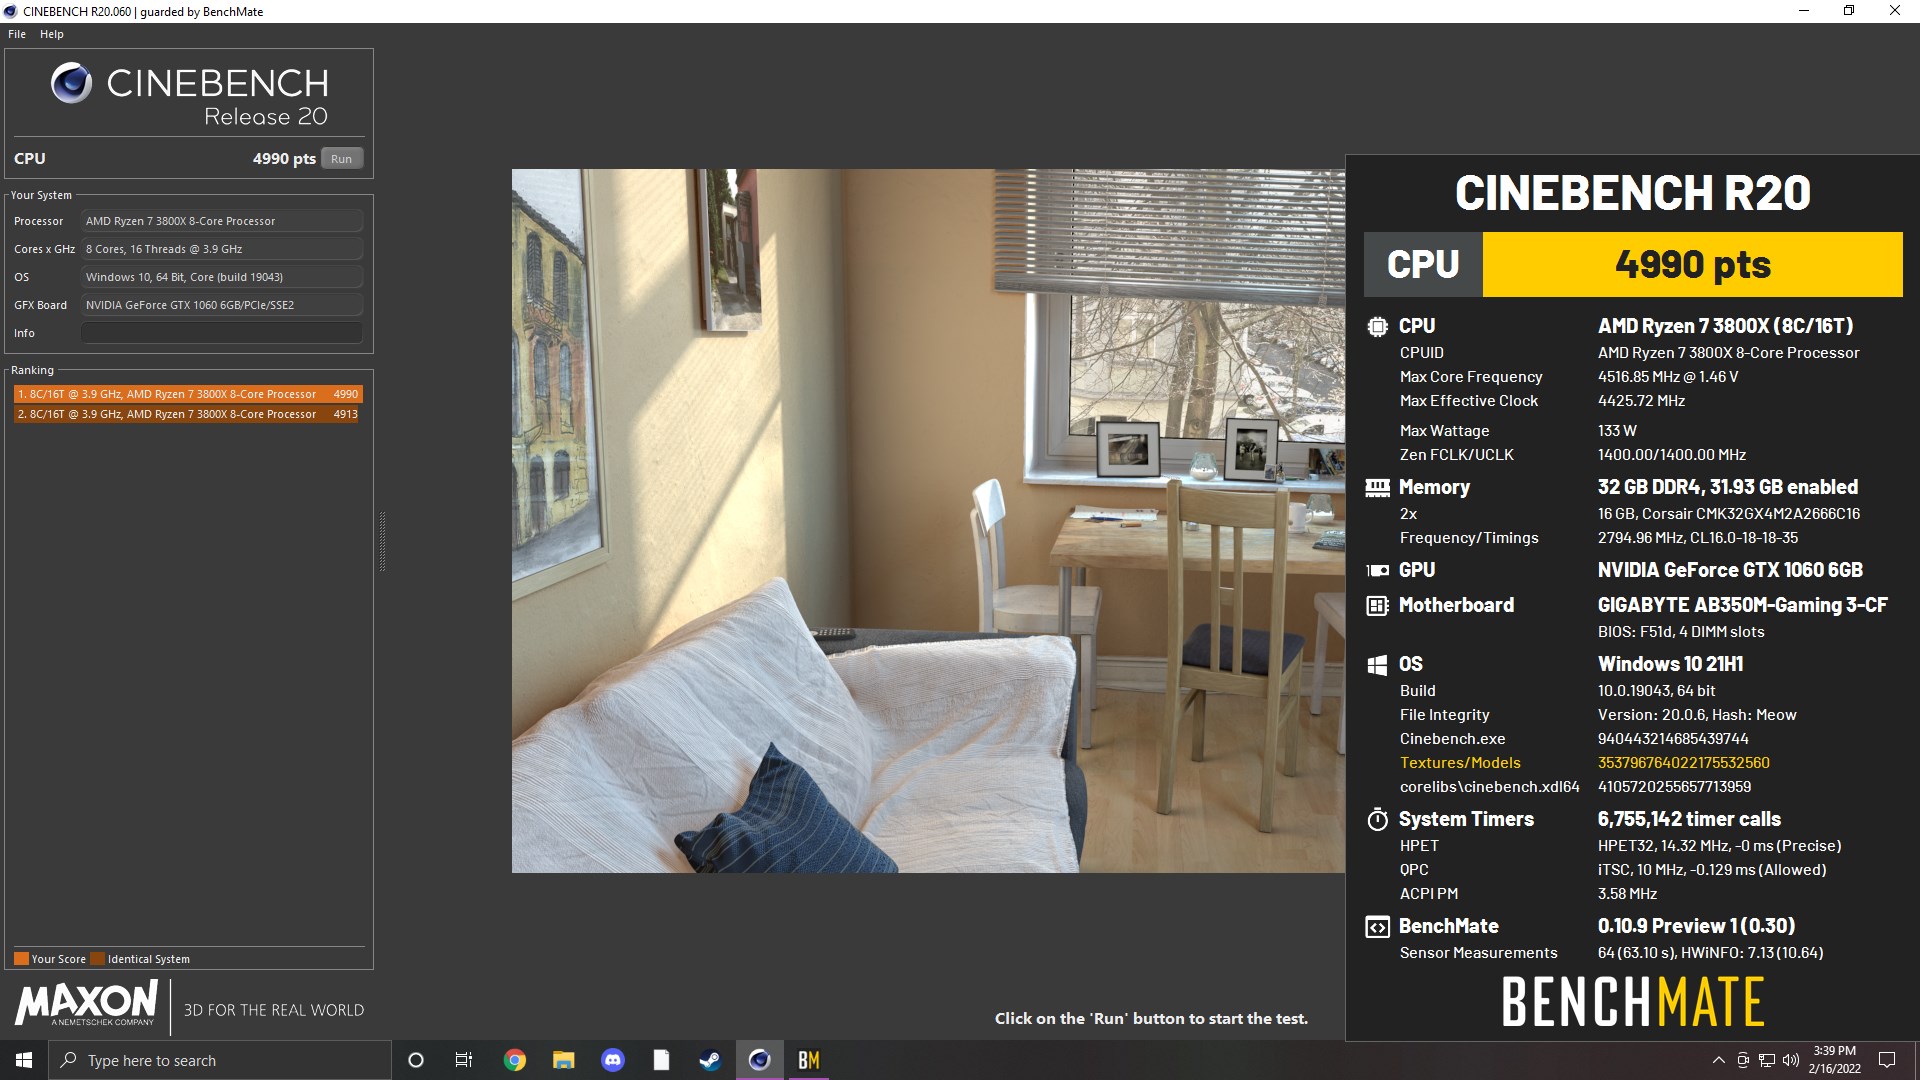Click the Identical System legend swatch

(x=97, y=959)
